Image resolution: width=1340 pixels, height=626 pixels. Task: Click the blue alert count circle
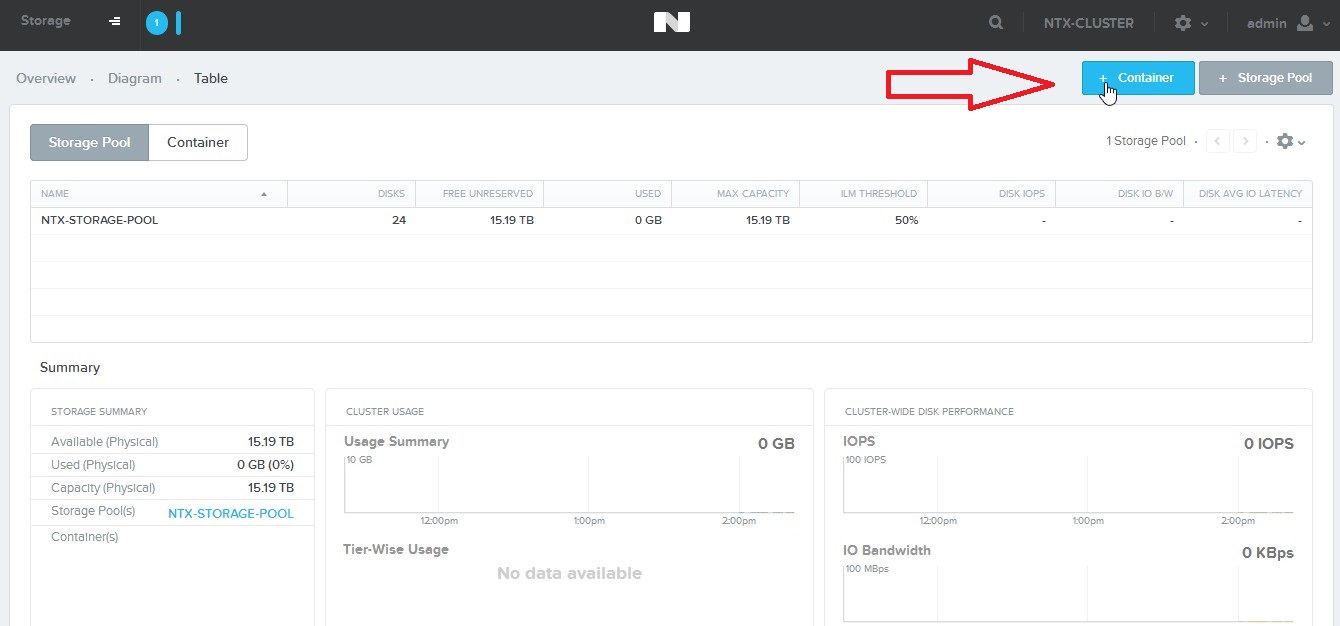[156, 23]
